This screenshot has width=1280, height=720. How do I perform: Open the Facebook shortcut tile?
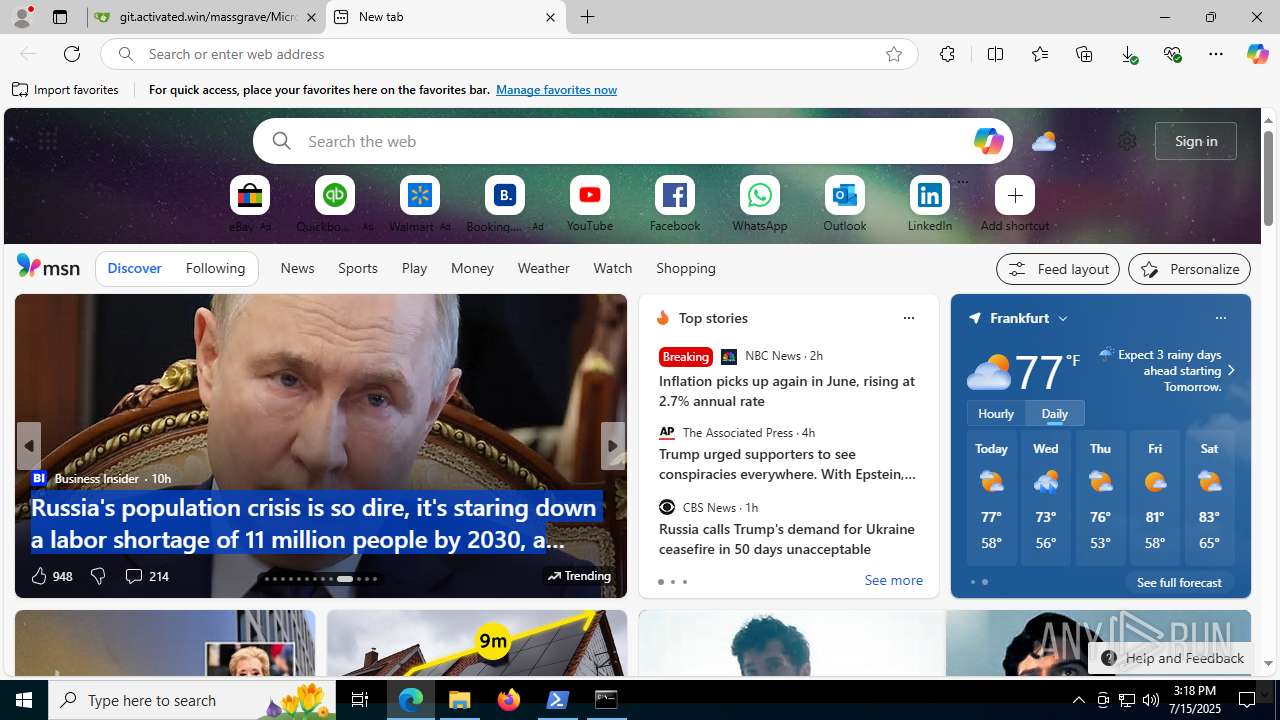coord(675,195)
